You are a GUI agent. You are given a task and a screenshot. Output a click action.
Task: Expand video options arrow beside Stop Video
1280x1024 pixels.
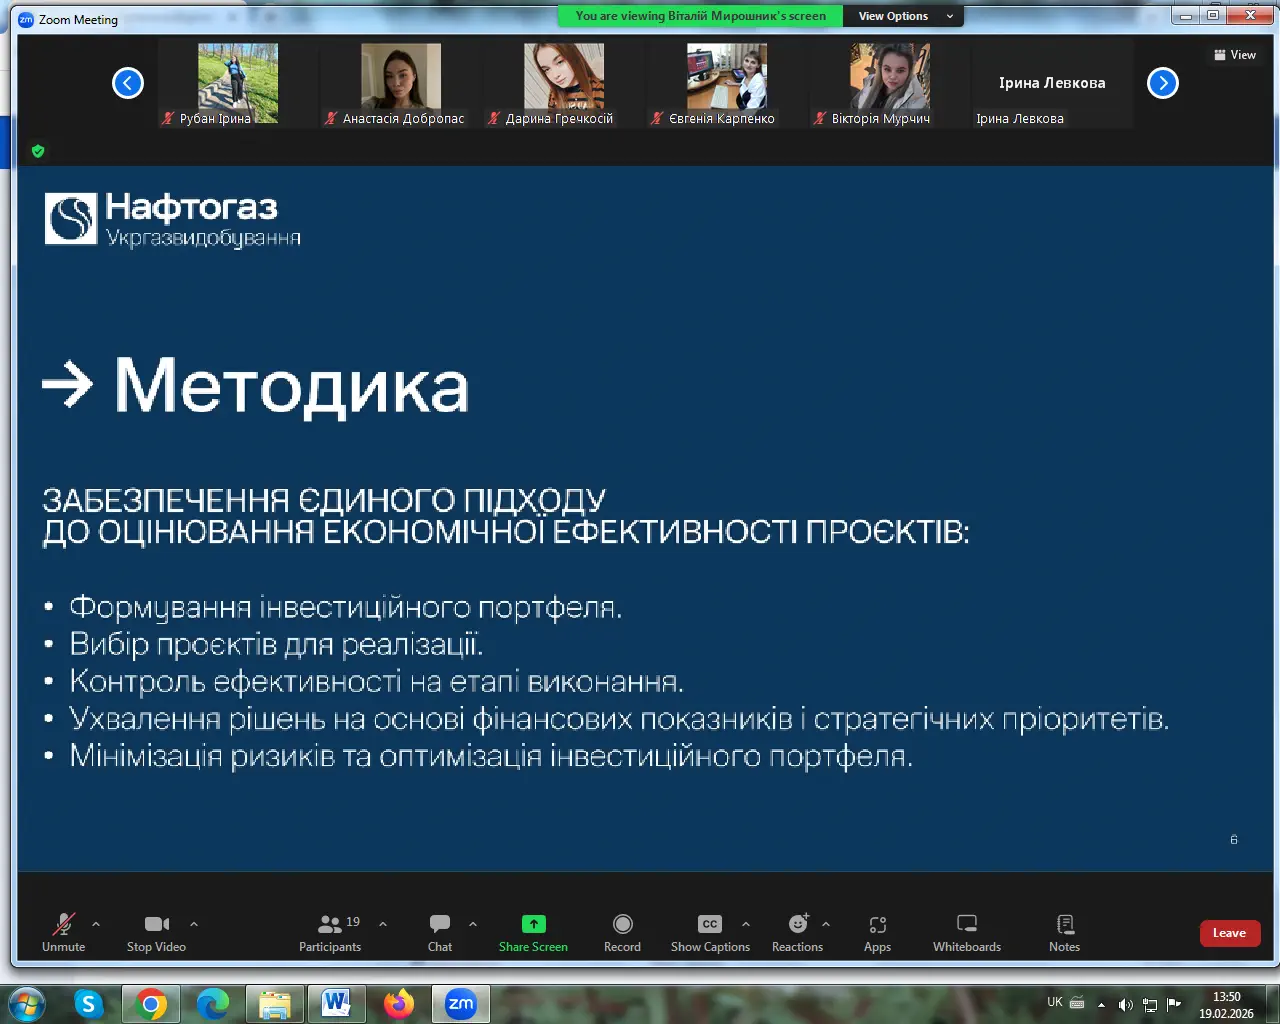pyautogui.click(x=194, y=924)
